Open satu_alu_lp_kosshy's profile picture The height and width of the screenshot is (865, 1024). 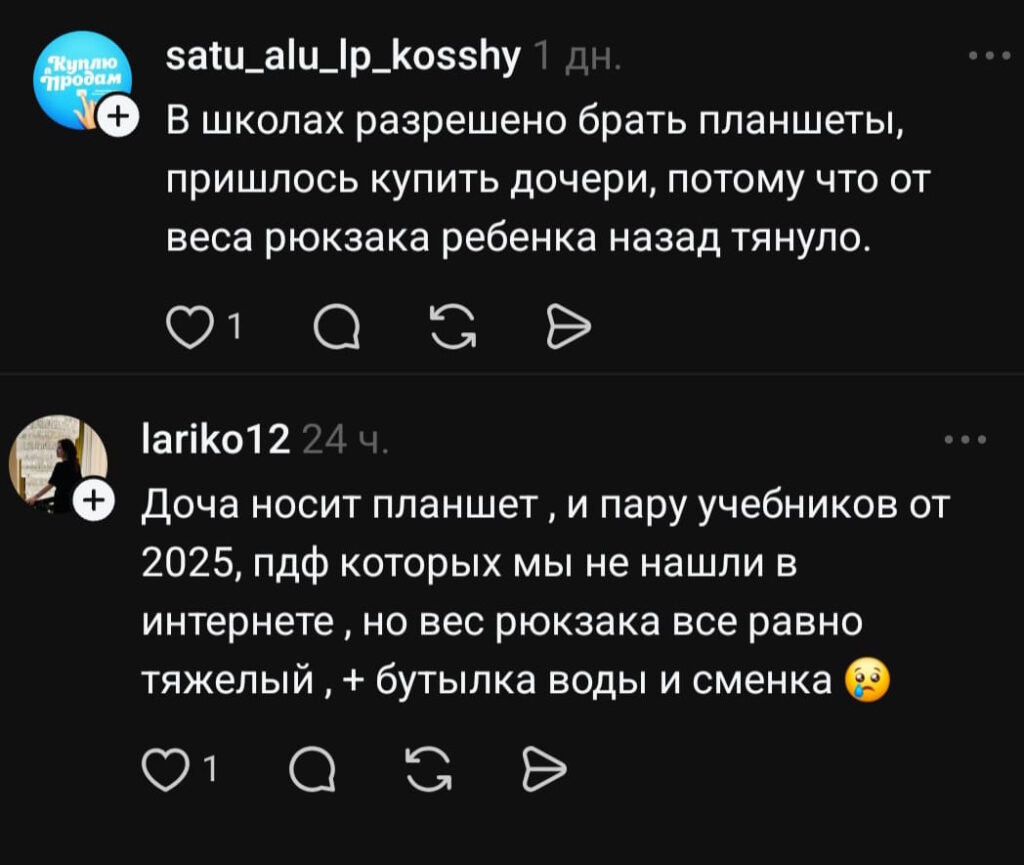click(83, 79)
